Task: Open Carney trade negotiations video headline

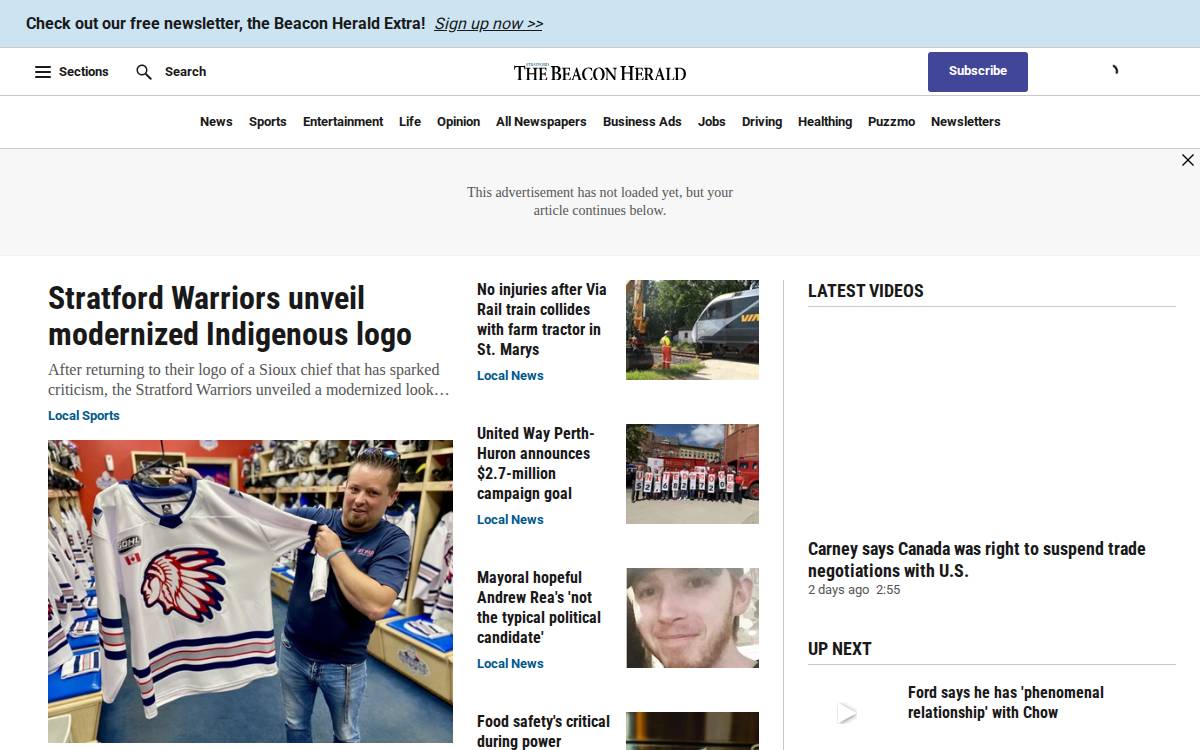Action: click(977, 560)
